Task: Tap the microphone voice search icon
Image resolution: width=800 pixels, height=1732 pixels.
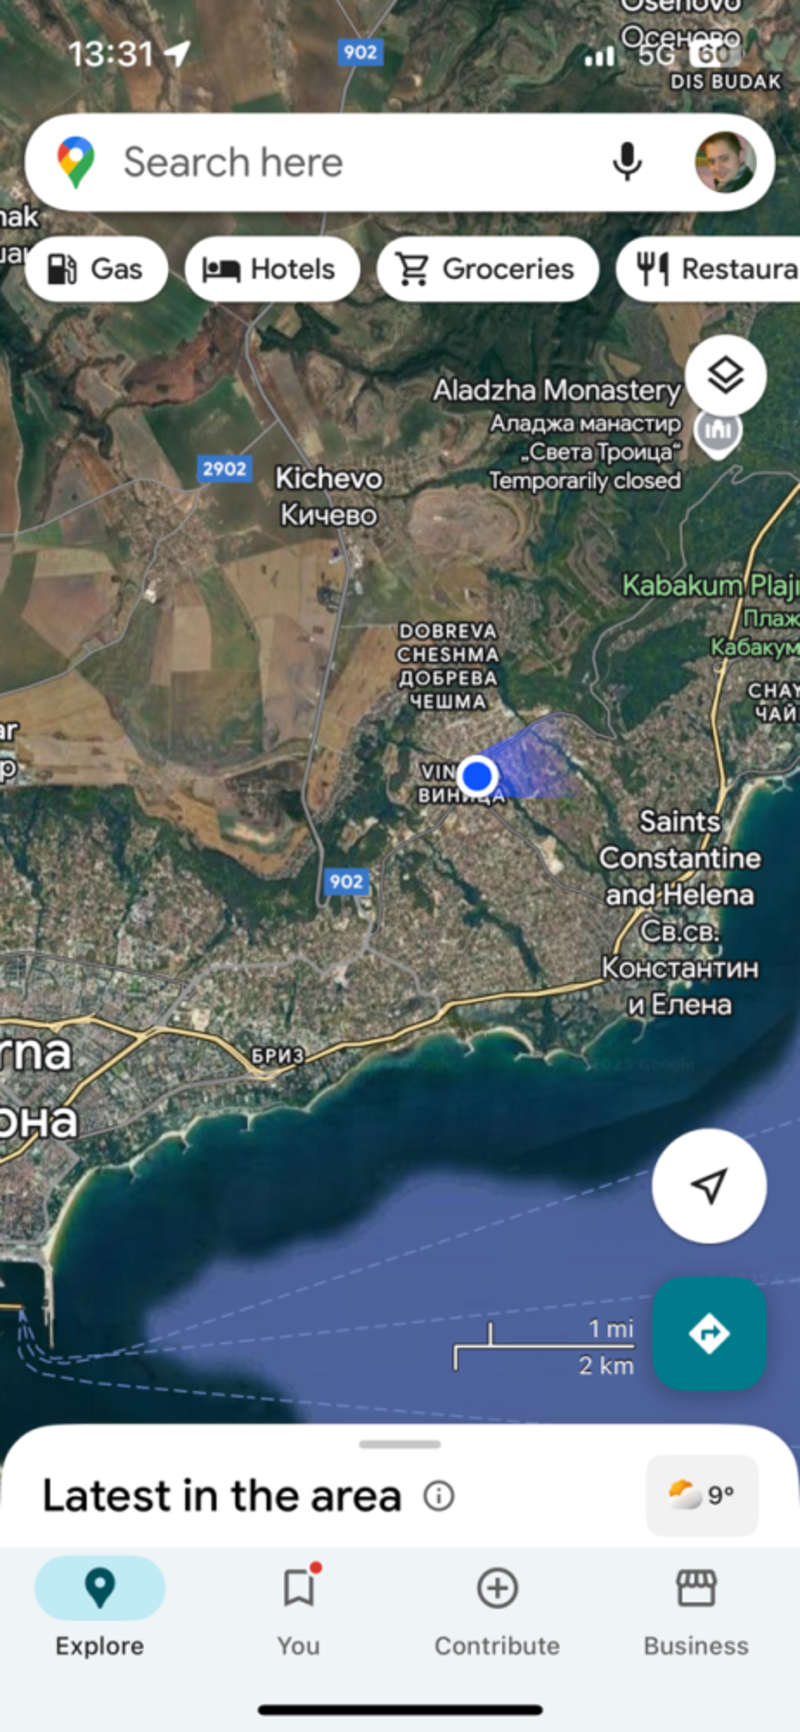Action: [627, 162]
